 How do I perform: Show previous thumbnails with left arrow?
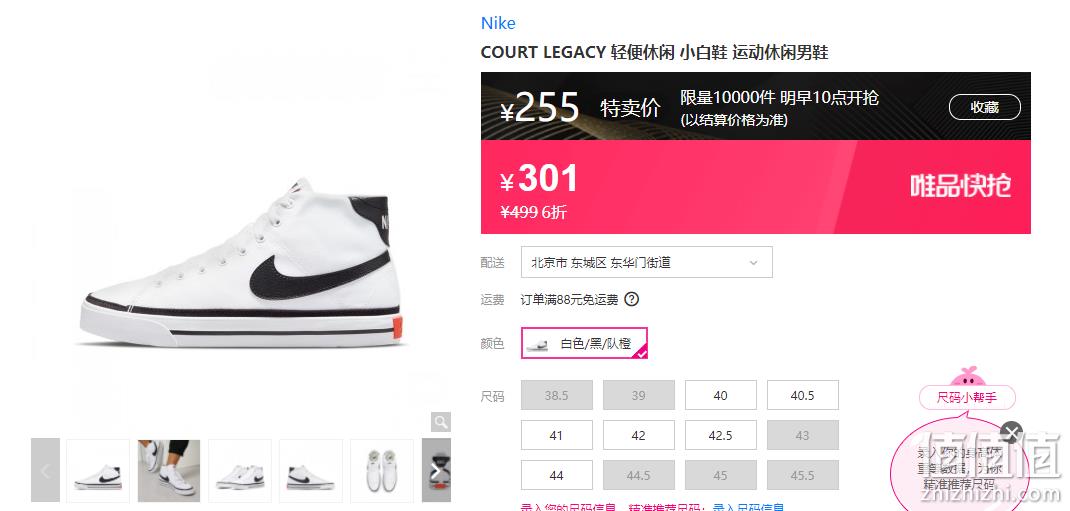point(46,471)
